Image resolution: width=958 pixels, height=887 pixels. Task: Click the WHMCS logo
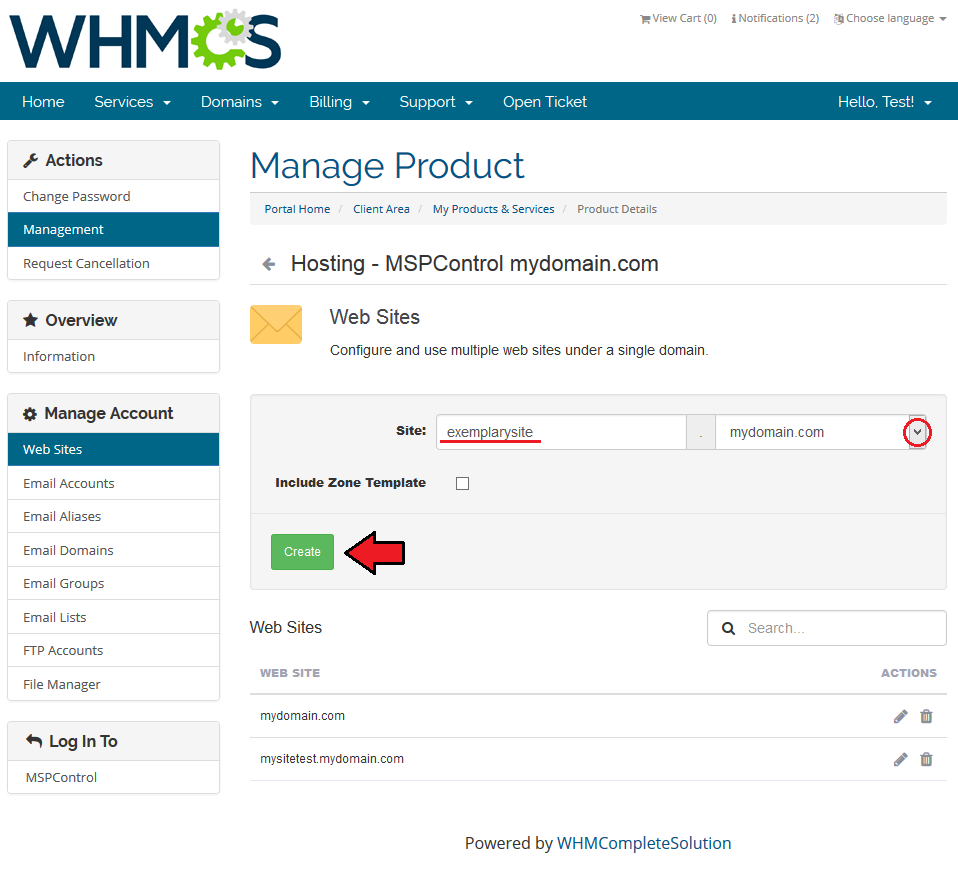[x=145, y=40]
